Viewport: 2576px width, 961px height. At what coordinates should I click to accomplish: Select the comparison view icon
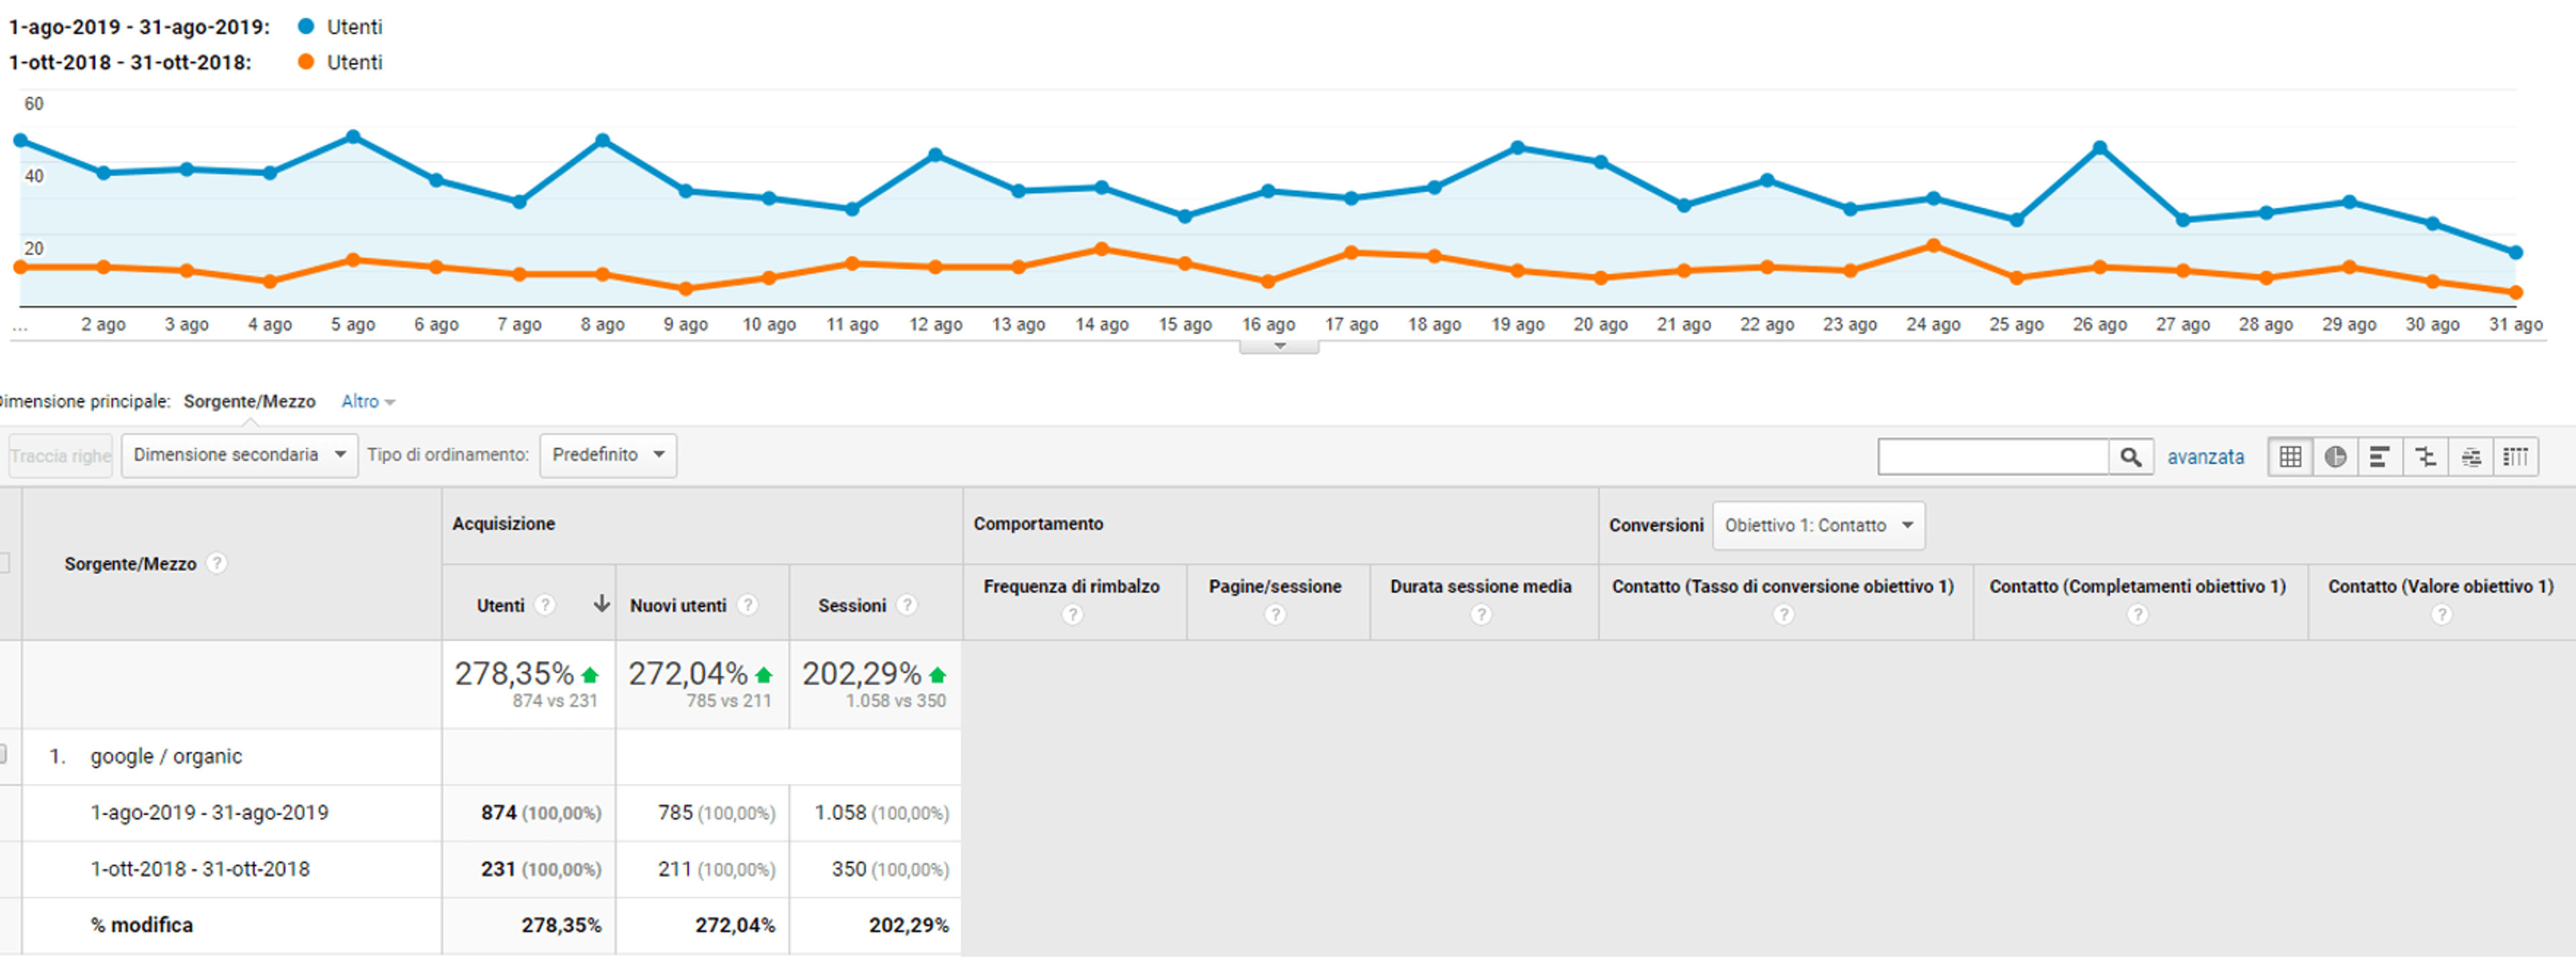point(2425,457)
